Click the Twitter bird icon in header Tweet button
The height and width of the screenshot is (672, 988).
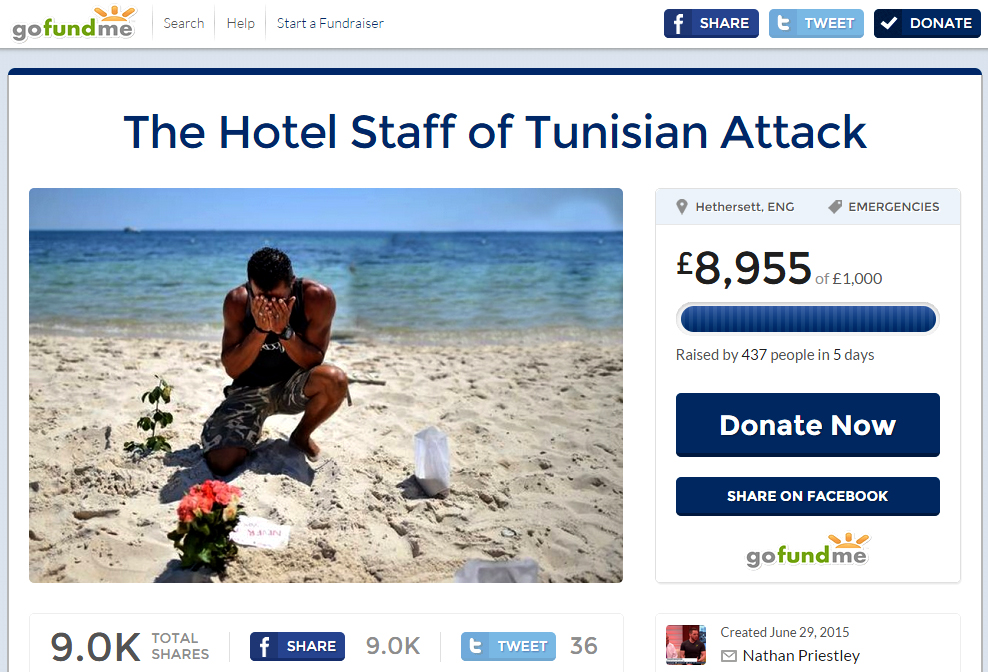[x=783, y=23]
